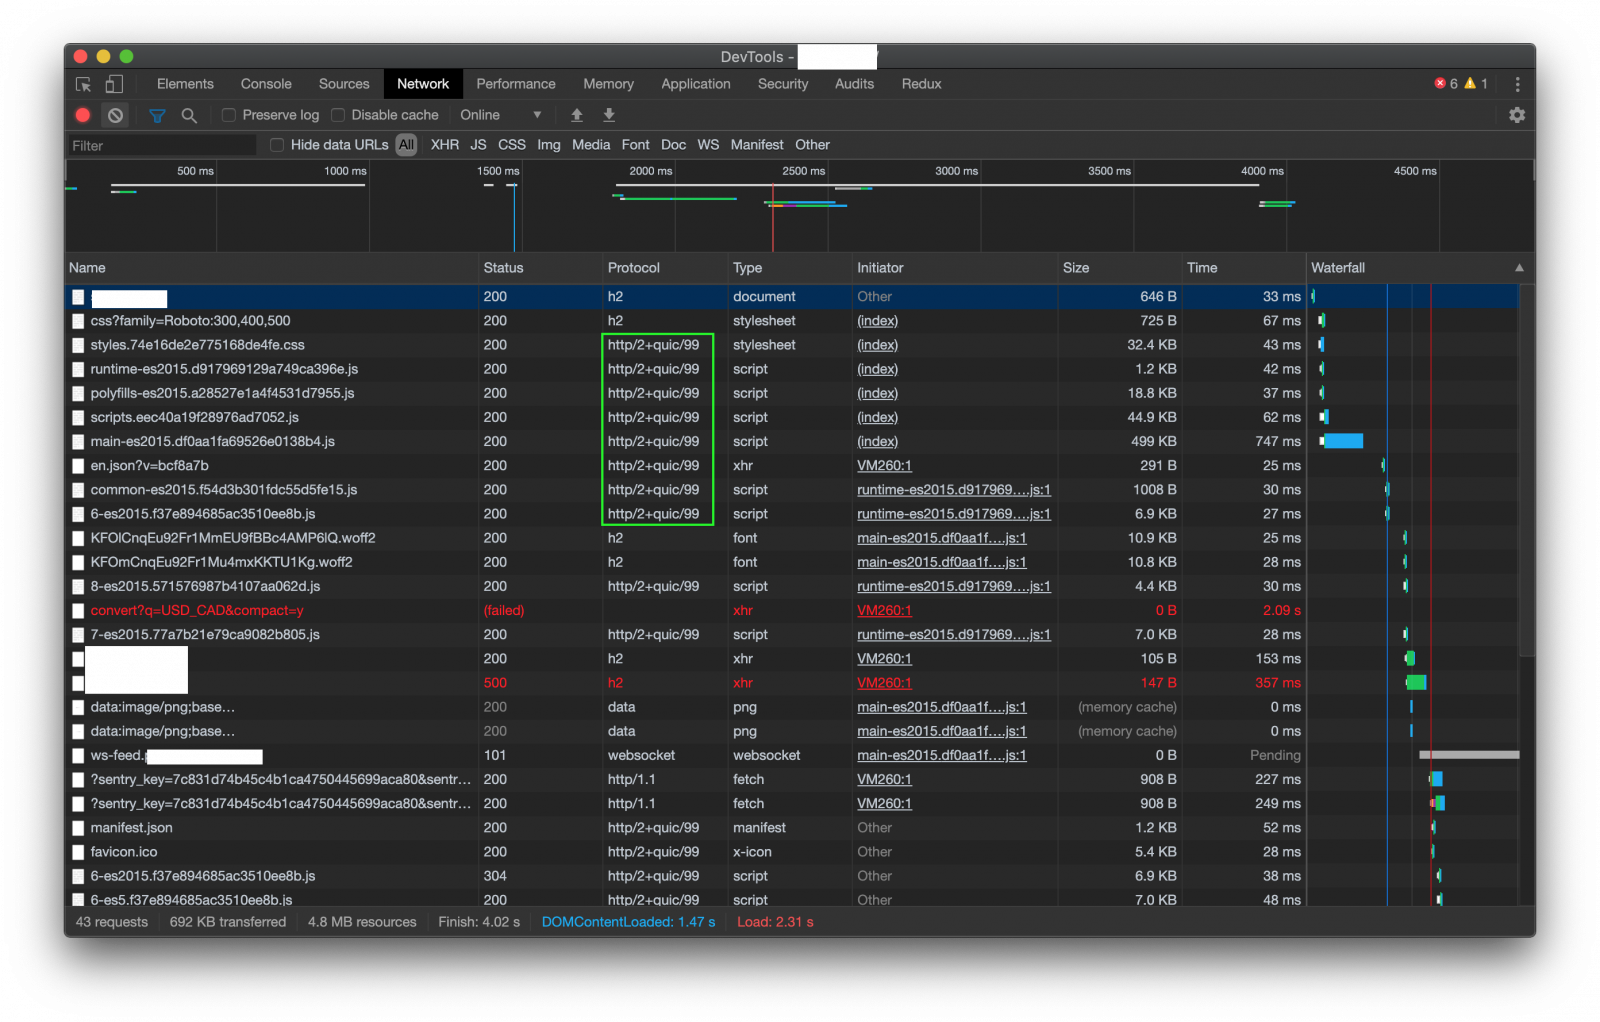
Task: Toggle the filter funnel icon
Action: click(x=157, y=116)
